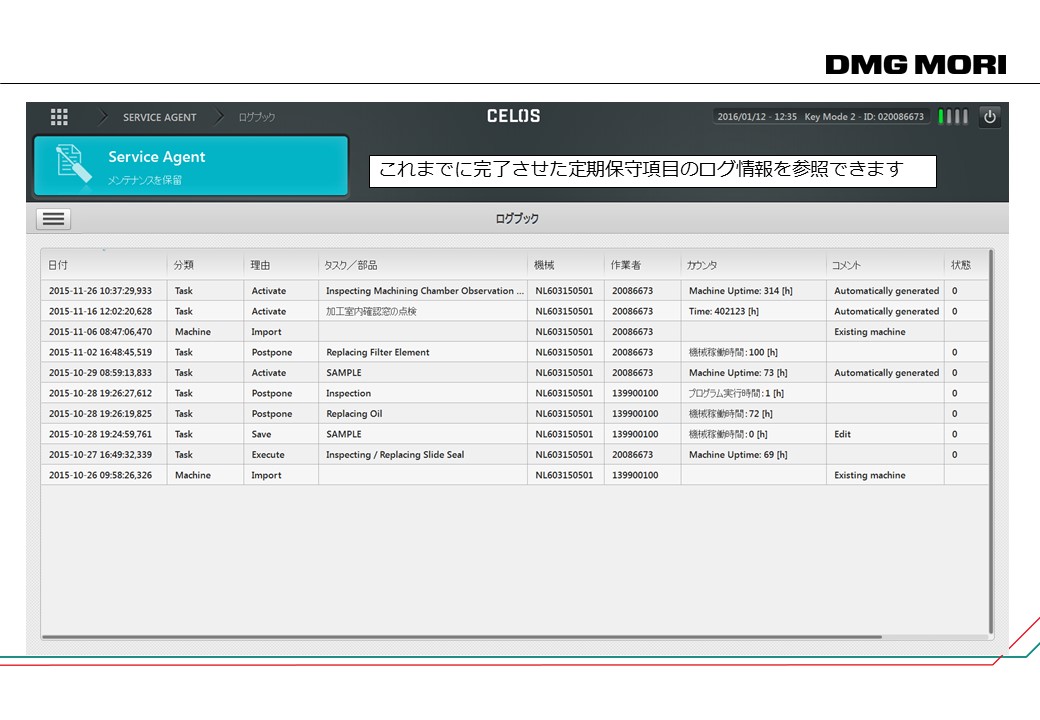Click Machine Uptime: 314 [h] counter cell
The height and width of the screenshot is (720, 1040).
point(753,290)
